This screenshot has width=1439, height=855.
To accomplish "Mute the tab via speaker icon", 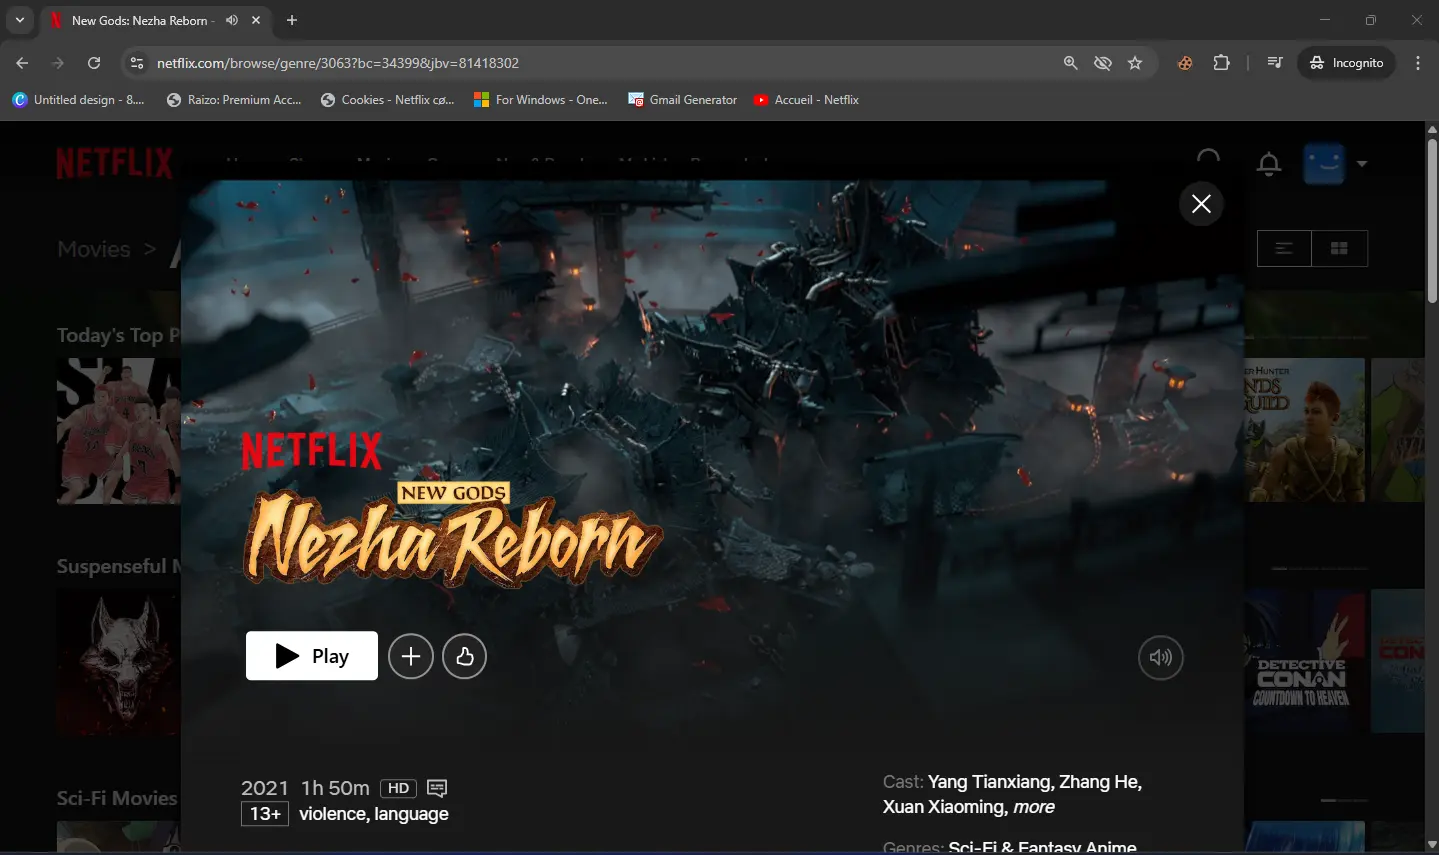I will pyautogui.click(x=232, y=20).
